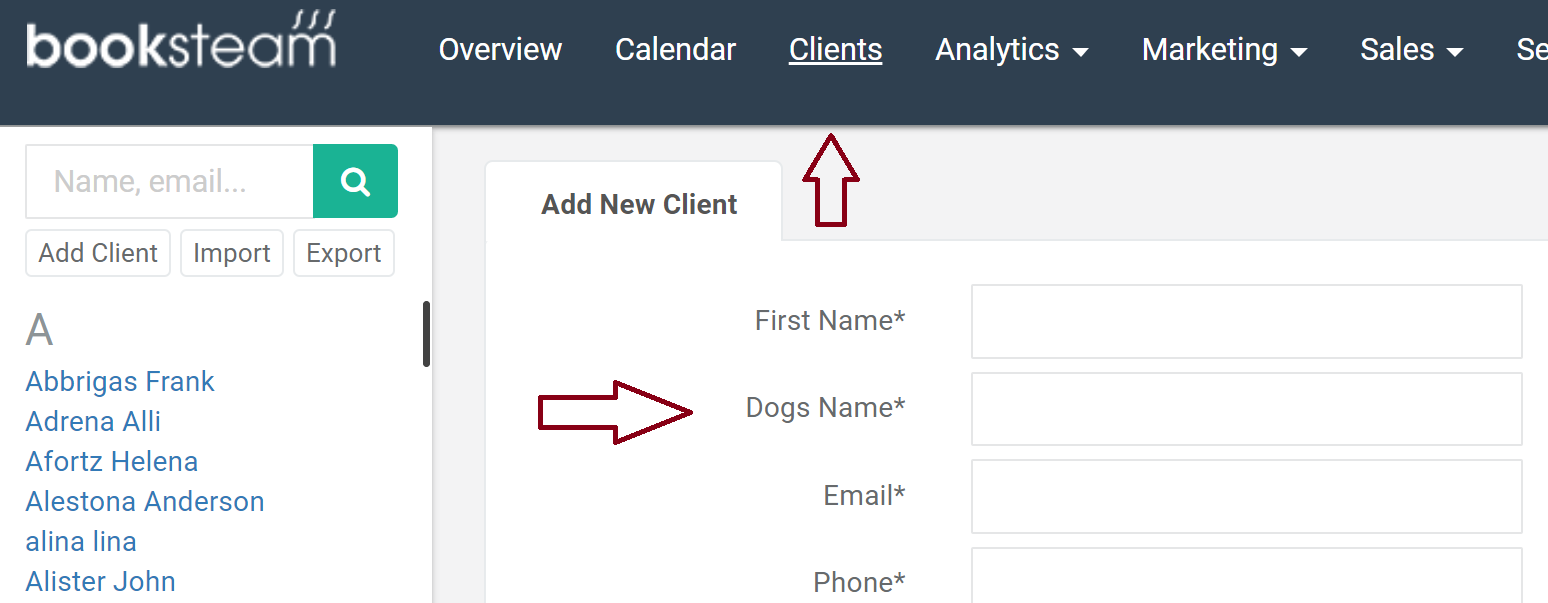Click the search magnifying glass icon
Image resolution: width=1548 pixels, height=603 pixels.
[x=355, y=181]
